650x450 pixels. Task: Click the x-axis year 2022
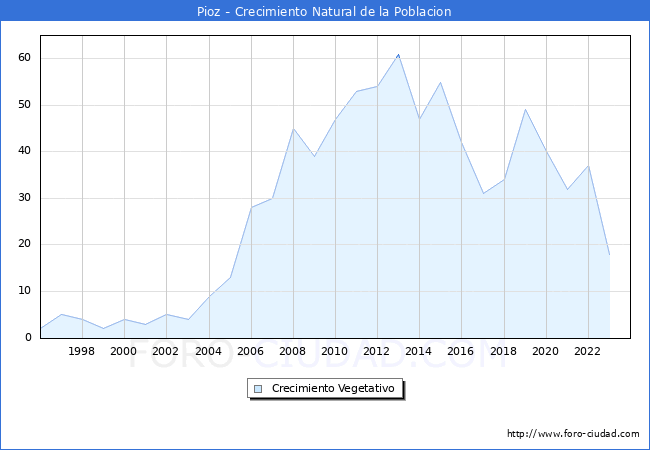pyautogui.click(x=587, y=351)
